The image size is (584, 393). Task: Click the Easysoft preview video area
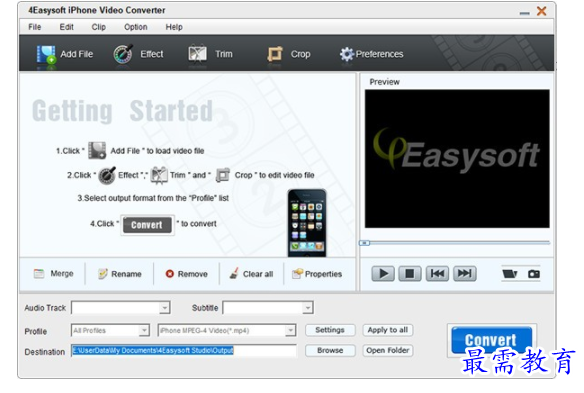click(x=457, y=159)
